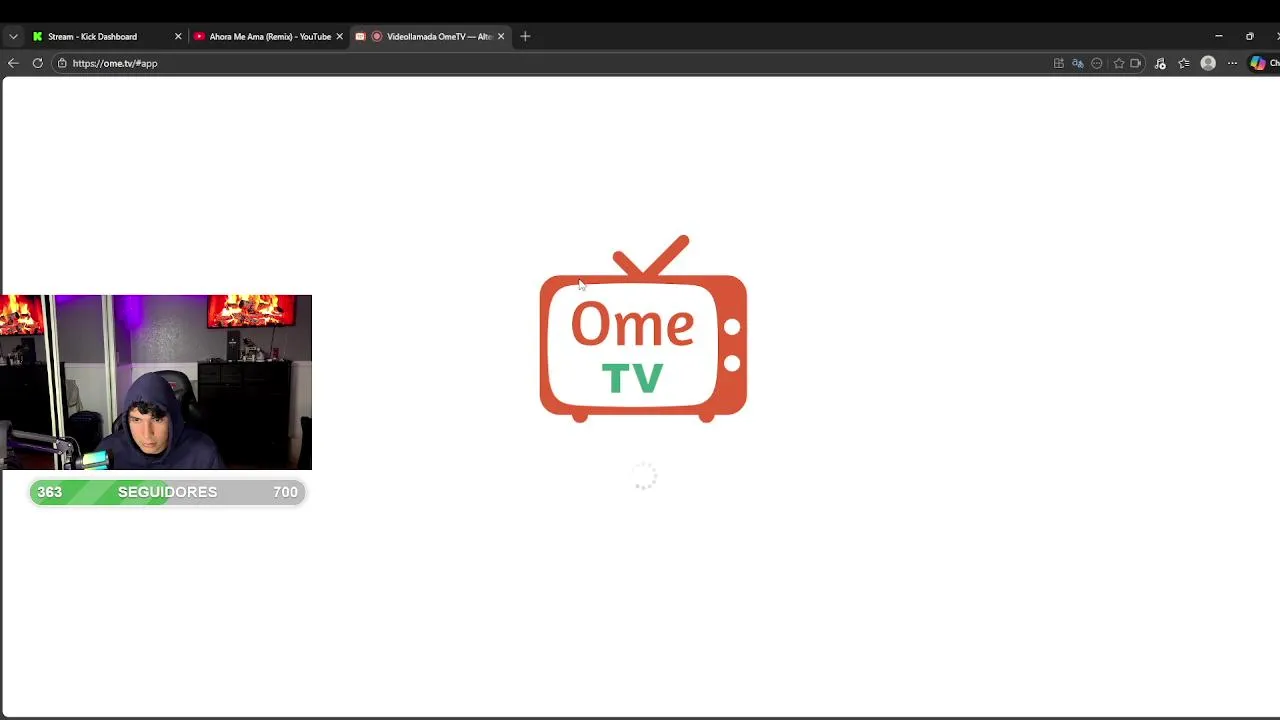The height and width of the screenshot is (720, 1280).
Task: Select the Videollamada OmeTV tab
Action: pyautogui.click(x=430, y=36)
